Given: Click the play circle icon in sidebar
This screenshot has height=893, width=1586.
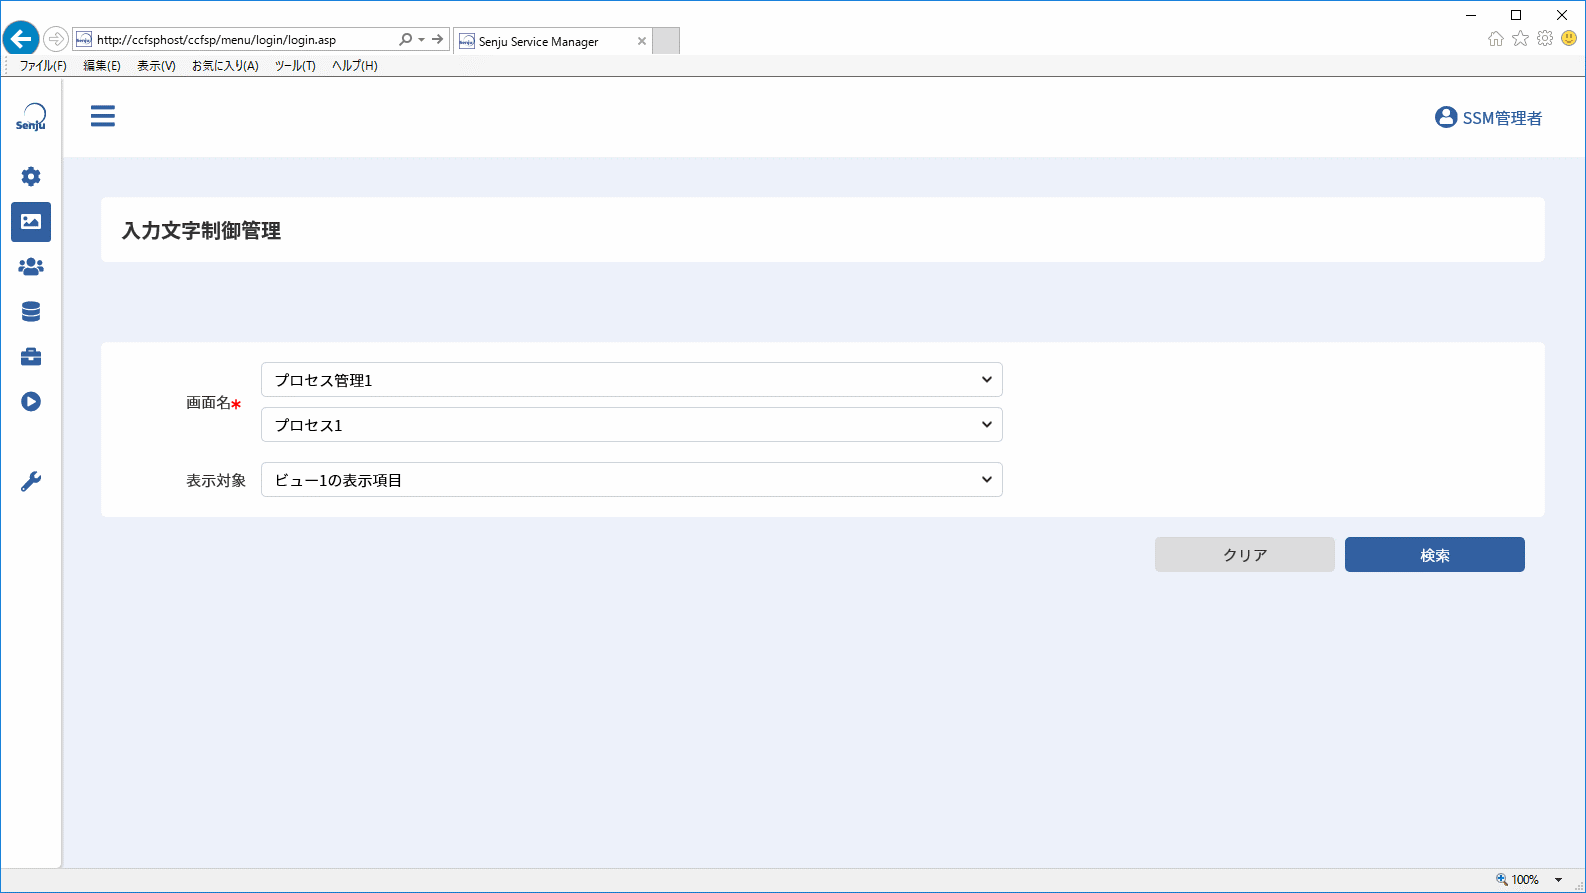Looking at the screenshot, I should 31,402.
